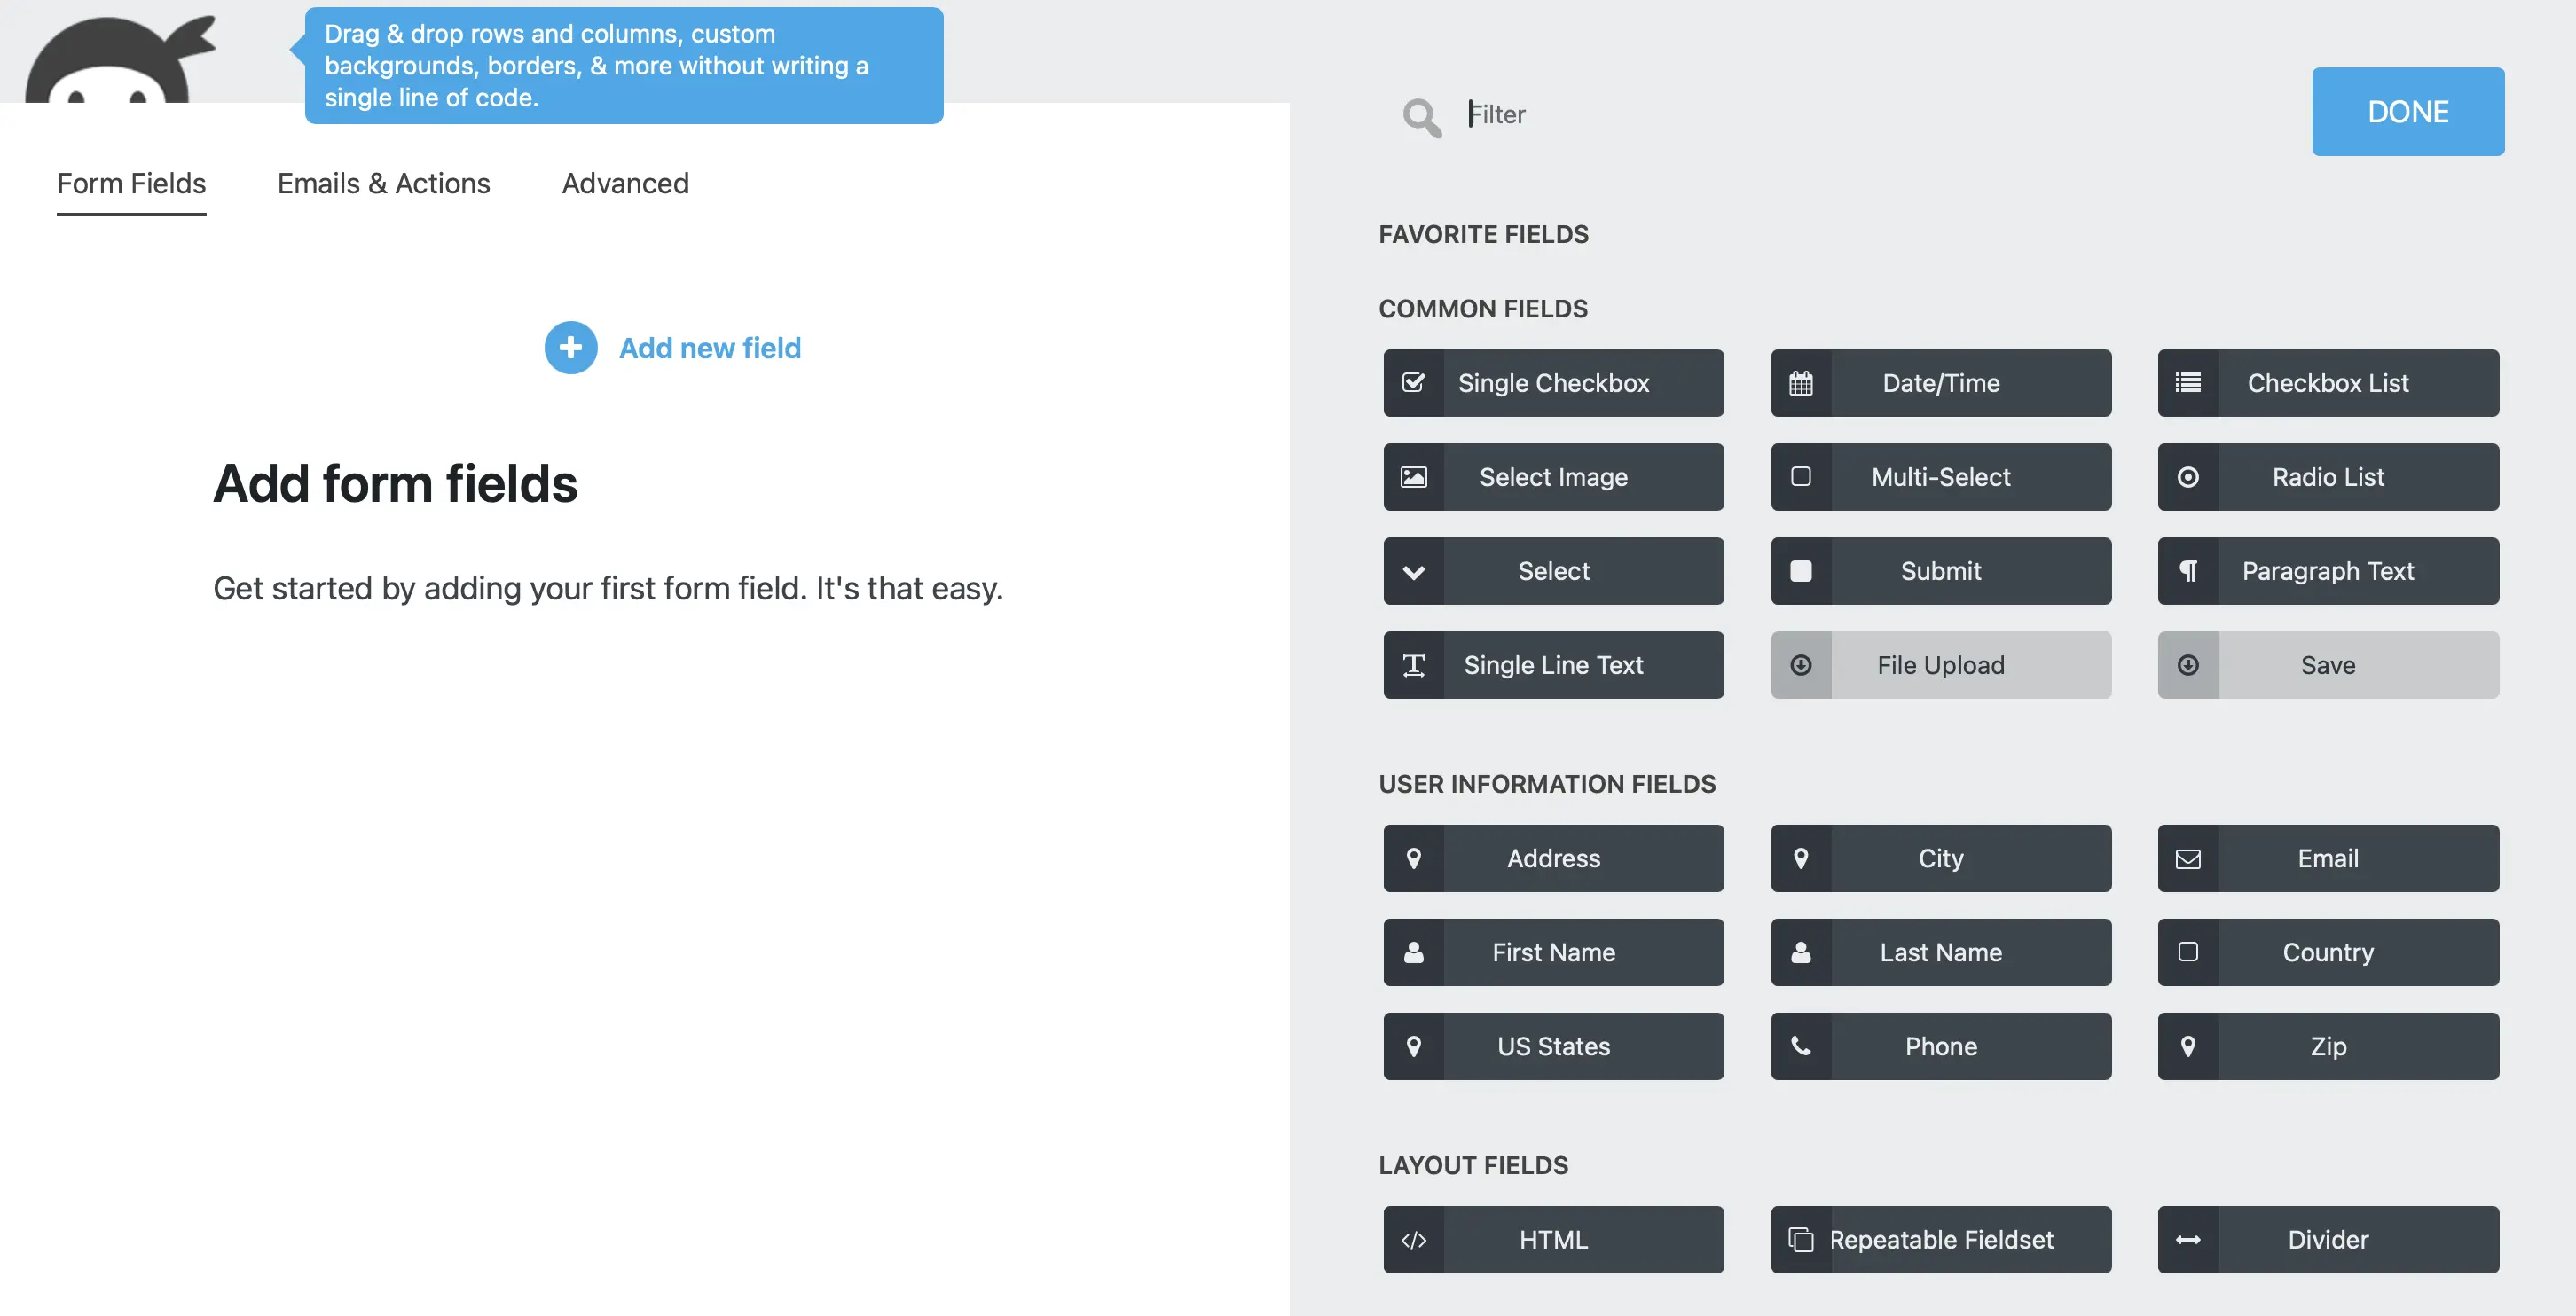This screenshot has width=2576, height=1316.
Task: Click the Checkbox List icon
Action: (2189, 383)
